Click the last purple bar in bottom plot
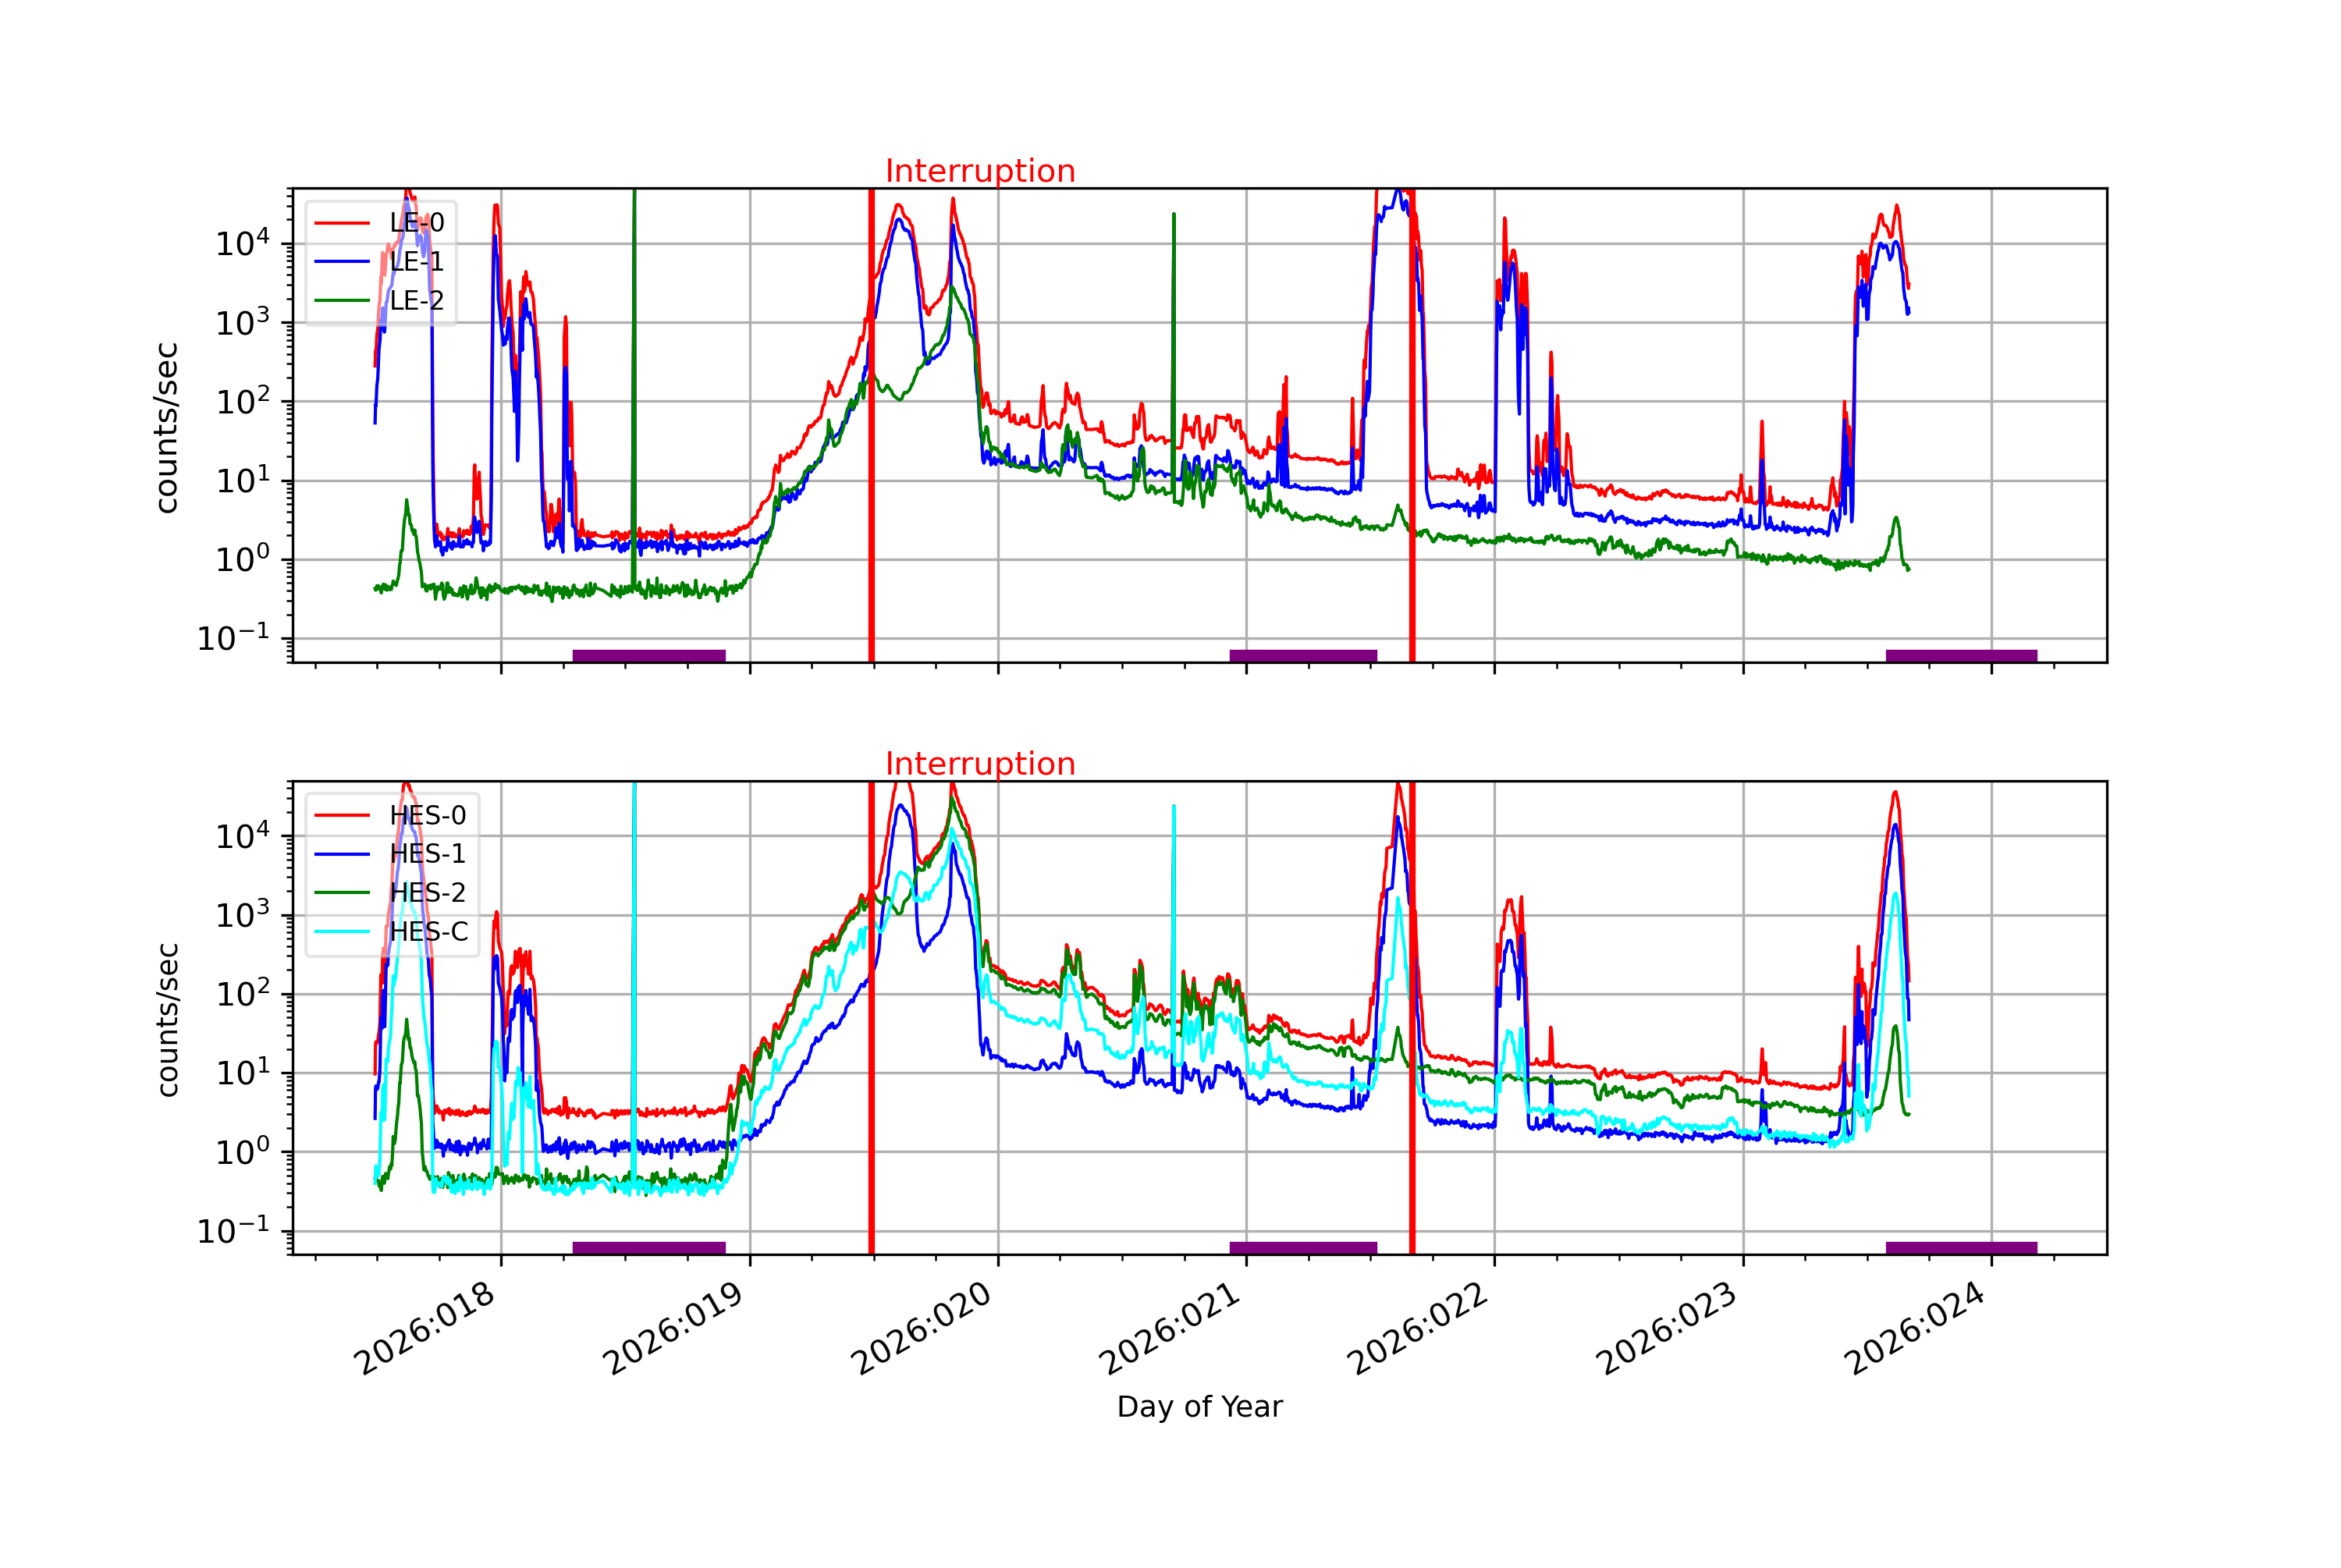2341x1568 pixels. pos(1960,1248)
